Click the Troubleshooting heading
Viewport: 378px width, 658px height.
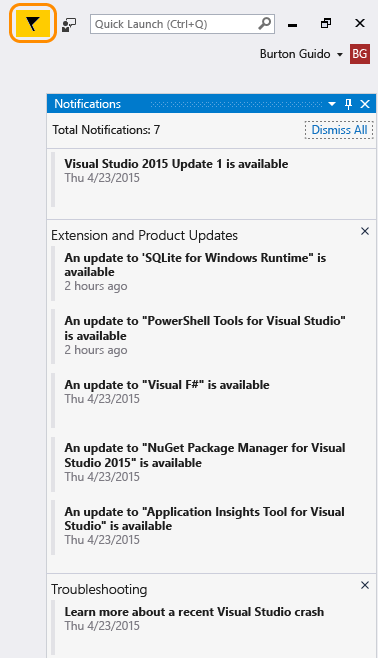click(99, 590)
